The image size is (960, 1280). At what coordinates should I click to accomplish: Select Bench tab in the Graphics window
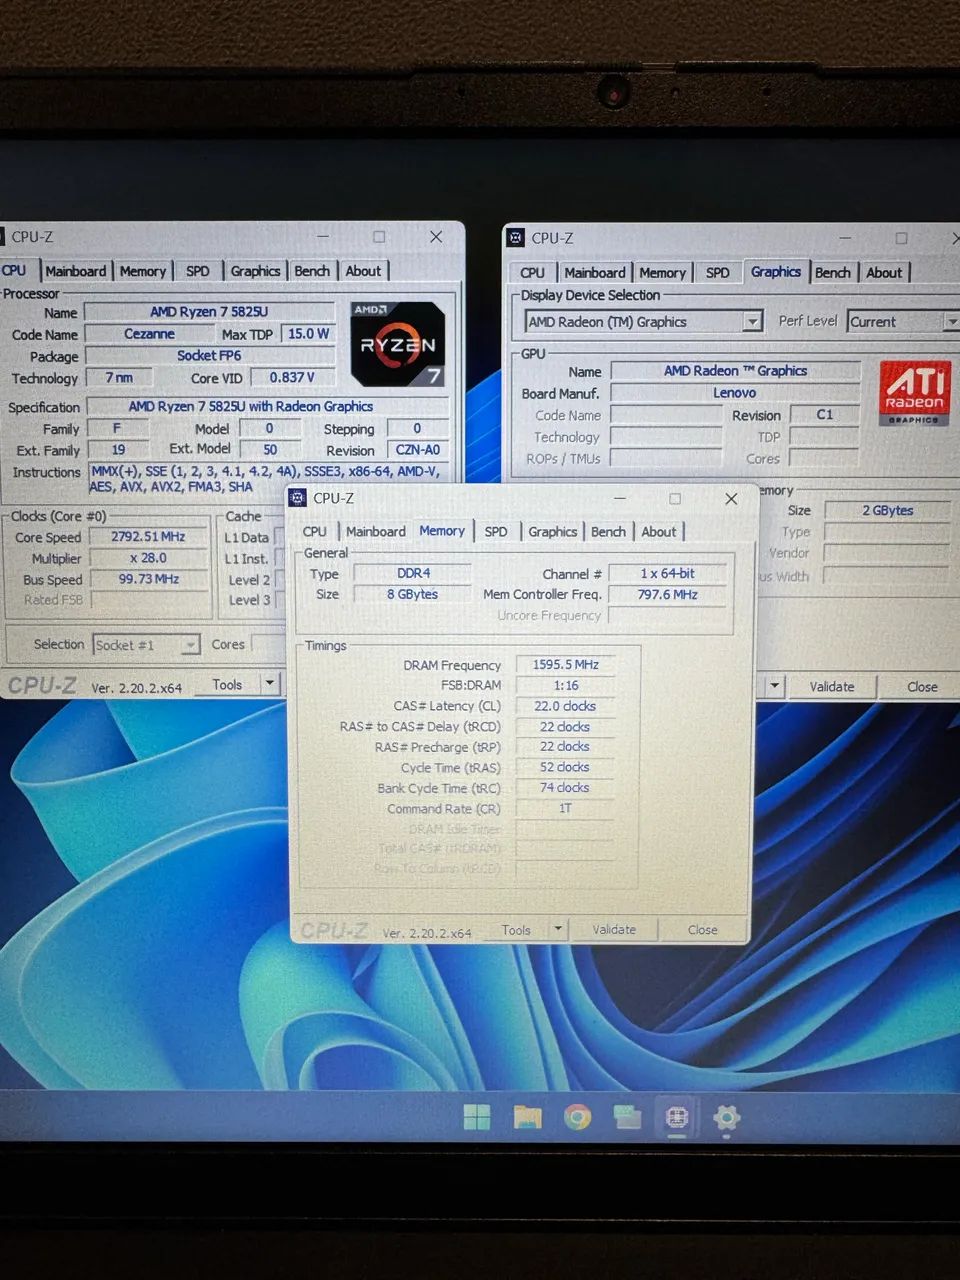click(x=832, y=273)
